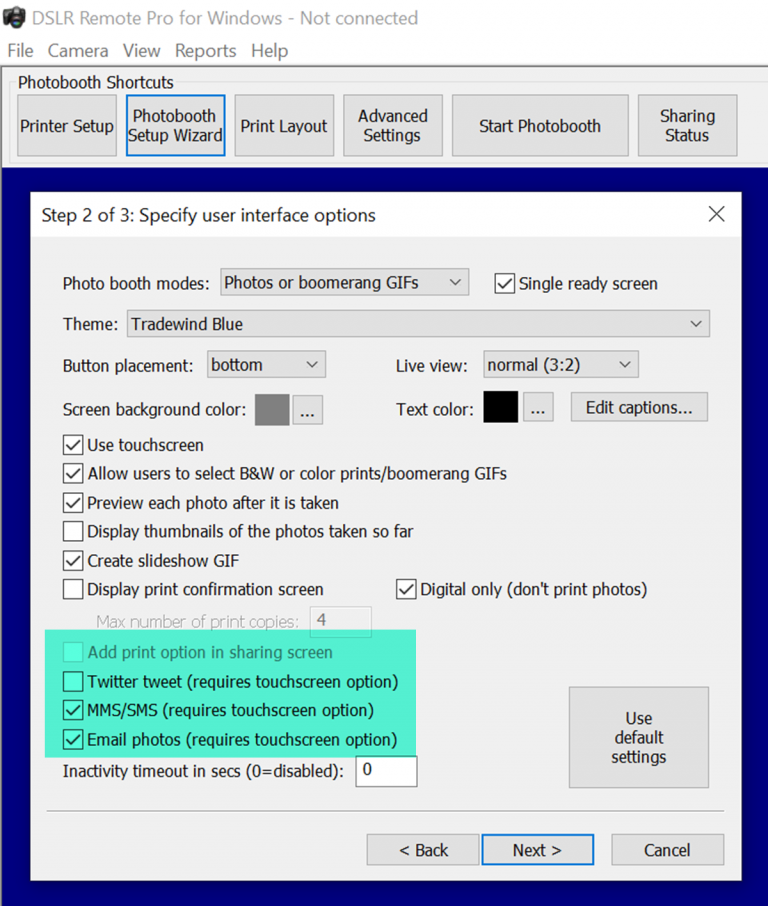The height and width of the screenshot is (906, 768).
Task: Open the Camera menu
Action: [78, 51]
